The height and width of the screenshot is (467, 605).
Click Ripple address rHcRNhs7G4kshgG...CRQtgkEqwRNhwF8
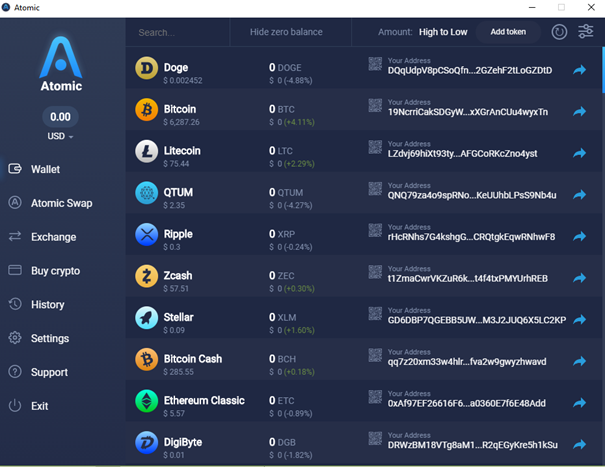(x=471, y=237)
